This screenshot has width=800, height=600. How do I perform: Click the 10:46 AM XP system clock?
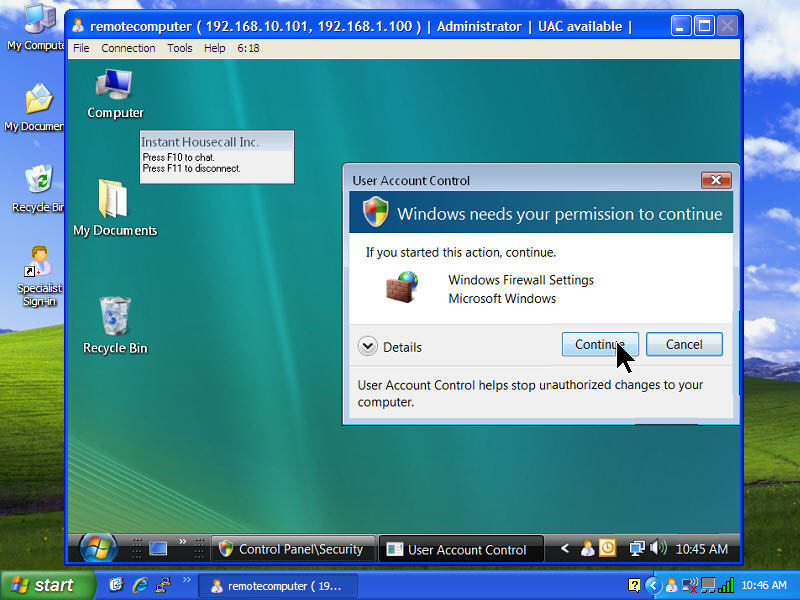764,585
